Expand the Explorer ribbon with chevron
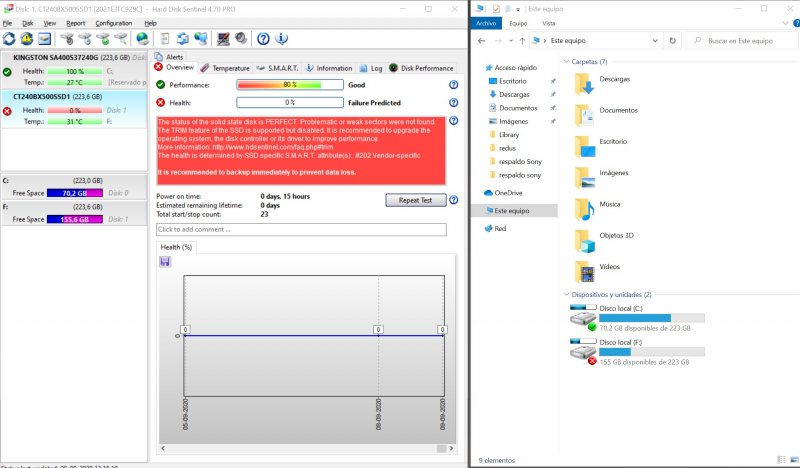This screenshot has height=468, width=800. 785,23
